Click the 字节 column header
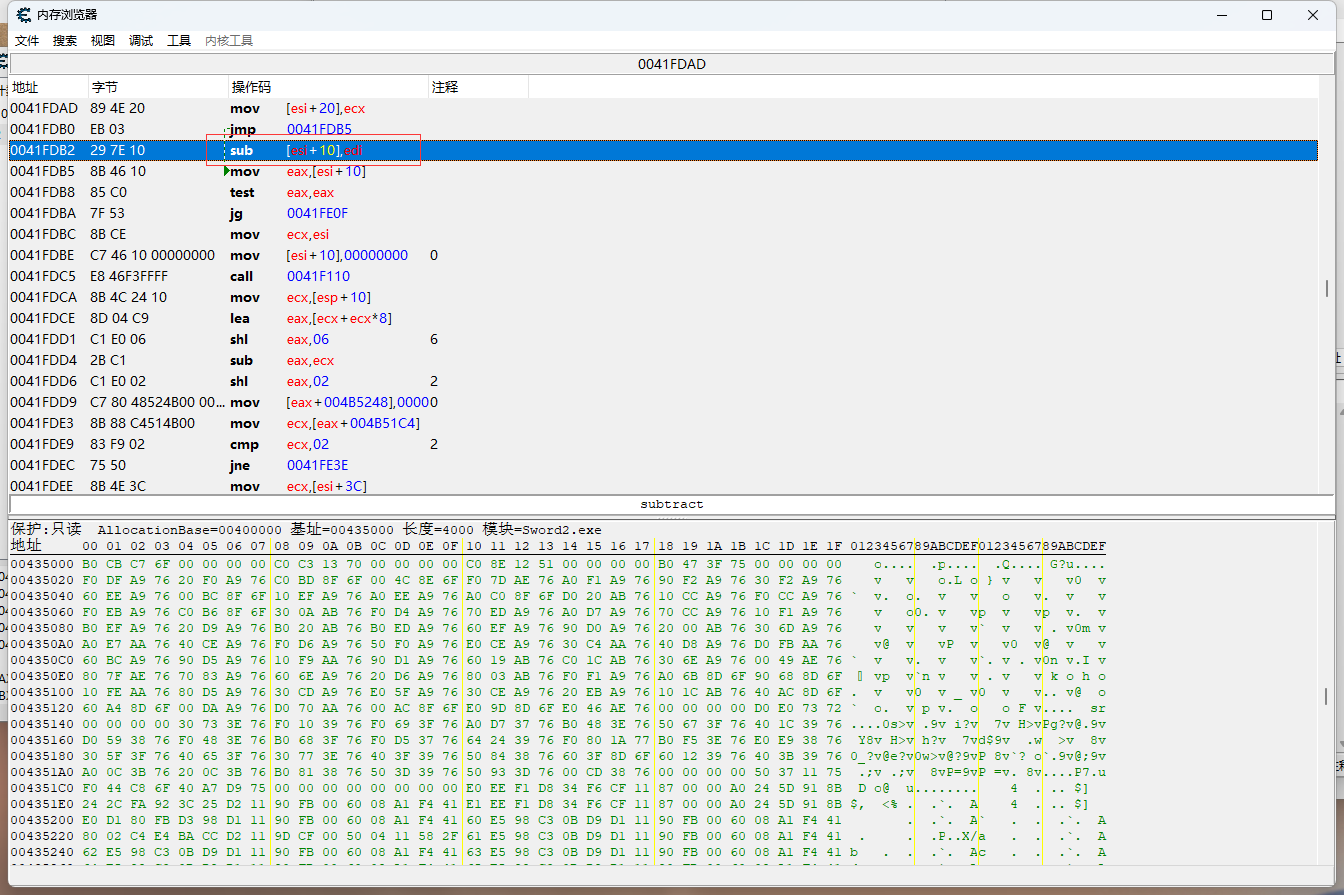Image resolution: width=1344 pixels, height=895 pixels. tap(158, 87)
